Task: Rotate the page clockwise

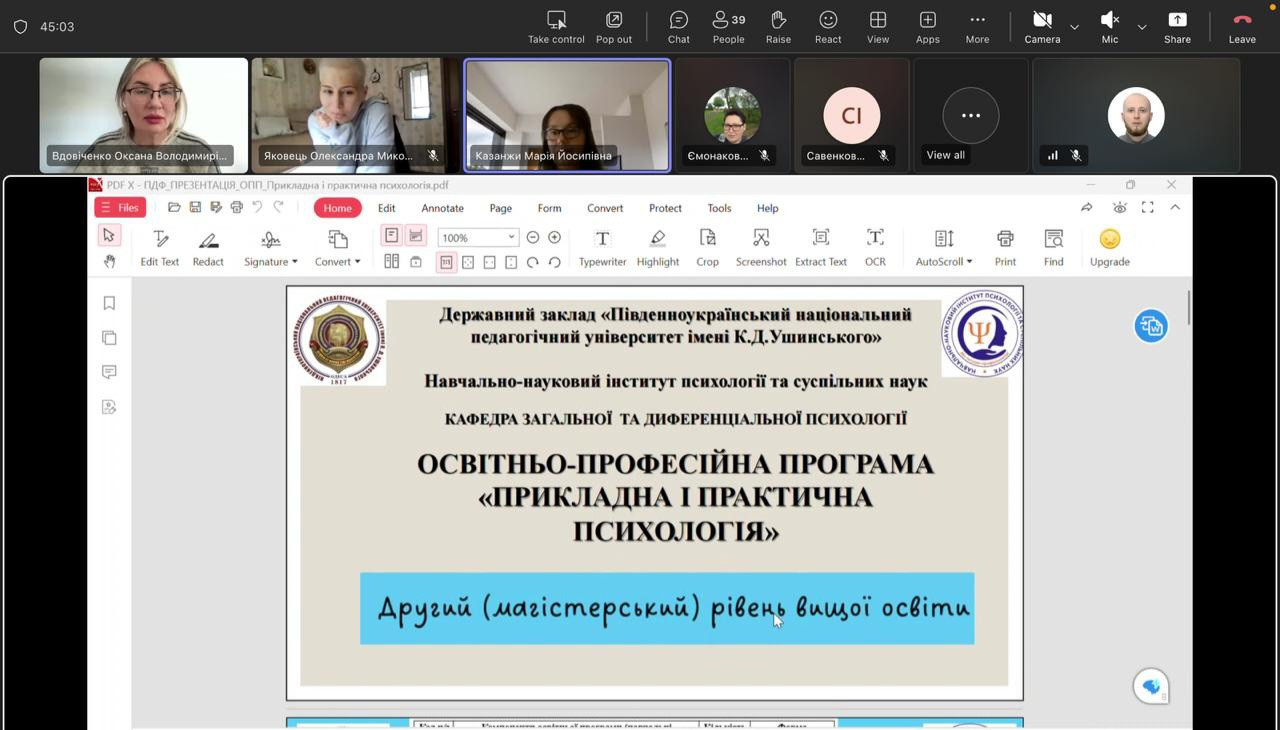Action: (533, 262)
